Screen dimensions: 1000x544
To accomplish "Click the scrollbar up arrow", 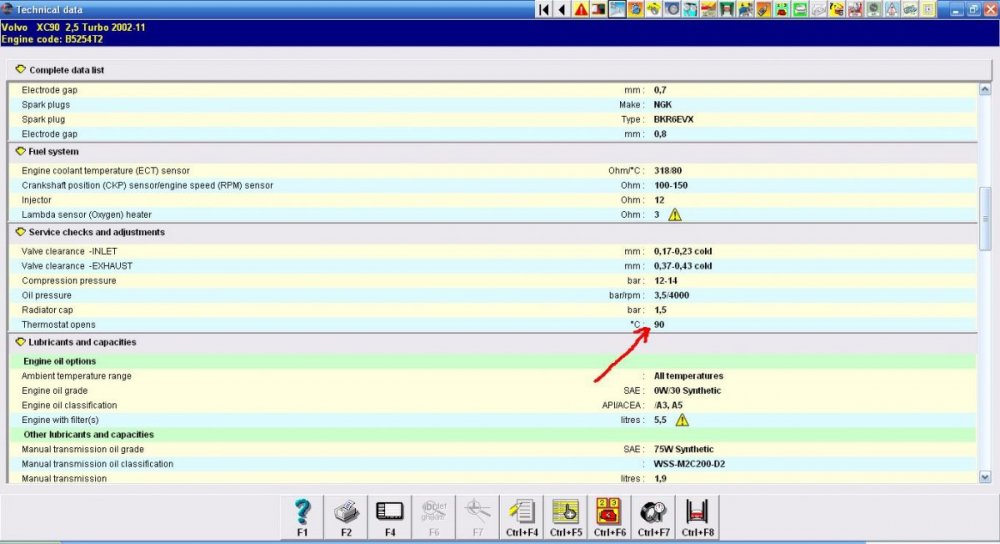I will pyautogui.click(x=985, y=90).
